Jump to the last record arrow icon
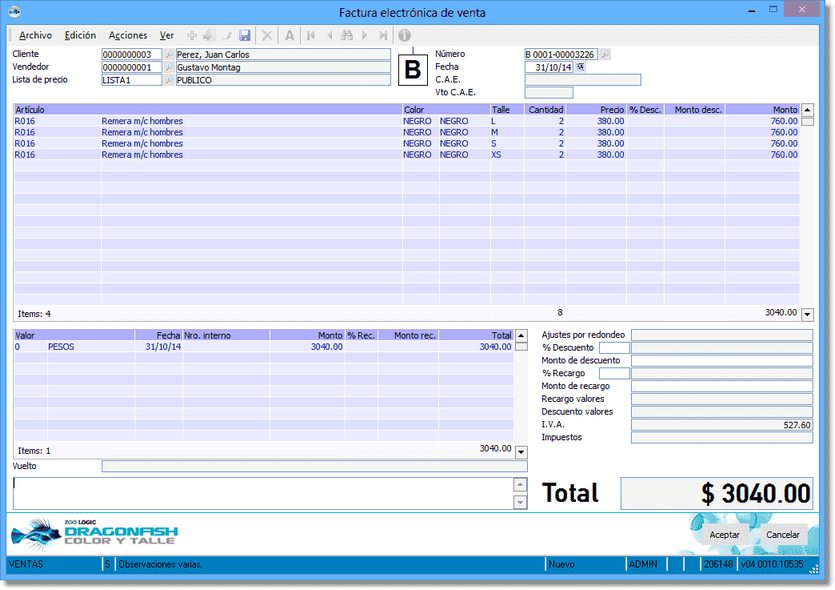This screenshot has width=835, height=590. [383, 35]
